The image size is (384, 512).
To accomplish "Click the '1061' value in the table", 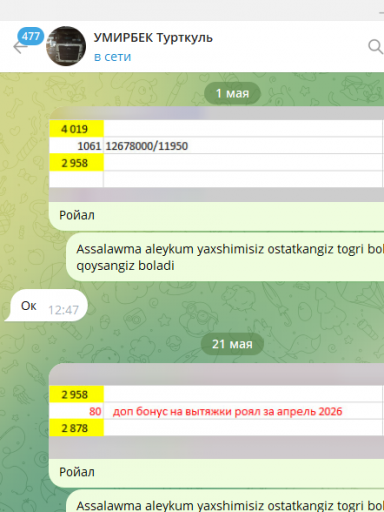I will [89, 146].
